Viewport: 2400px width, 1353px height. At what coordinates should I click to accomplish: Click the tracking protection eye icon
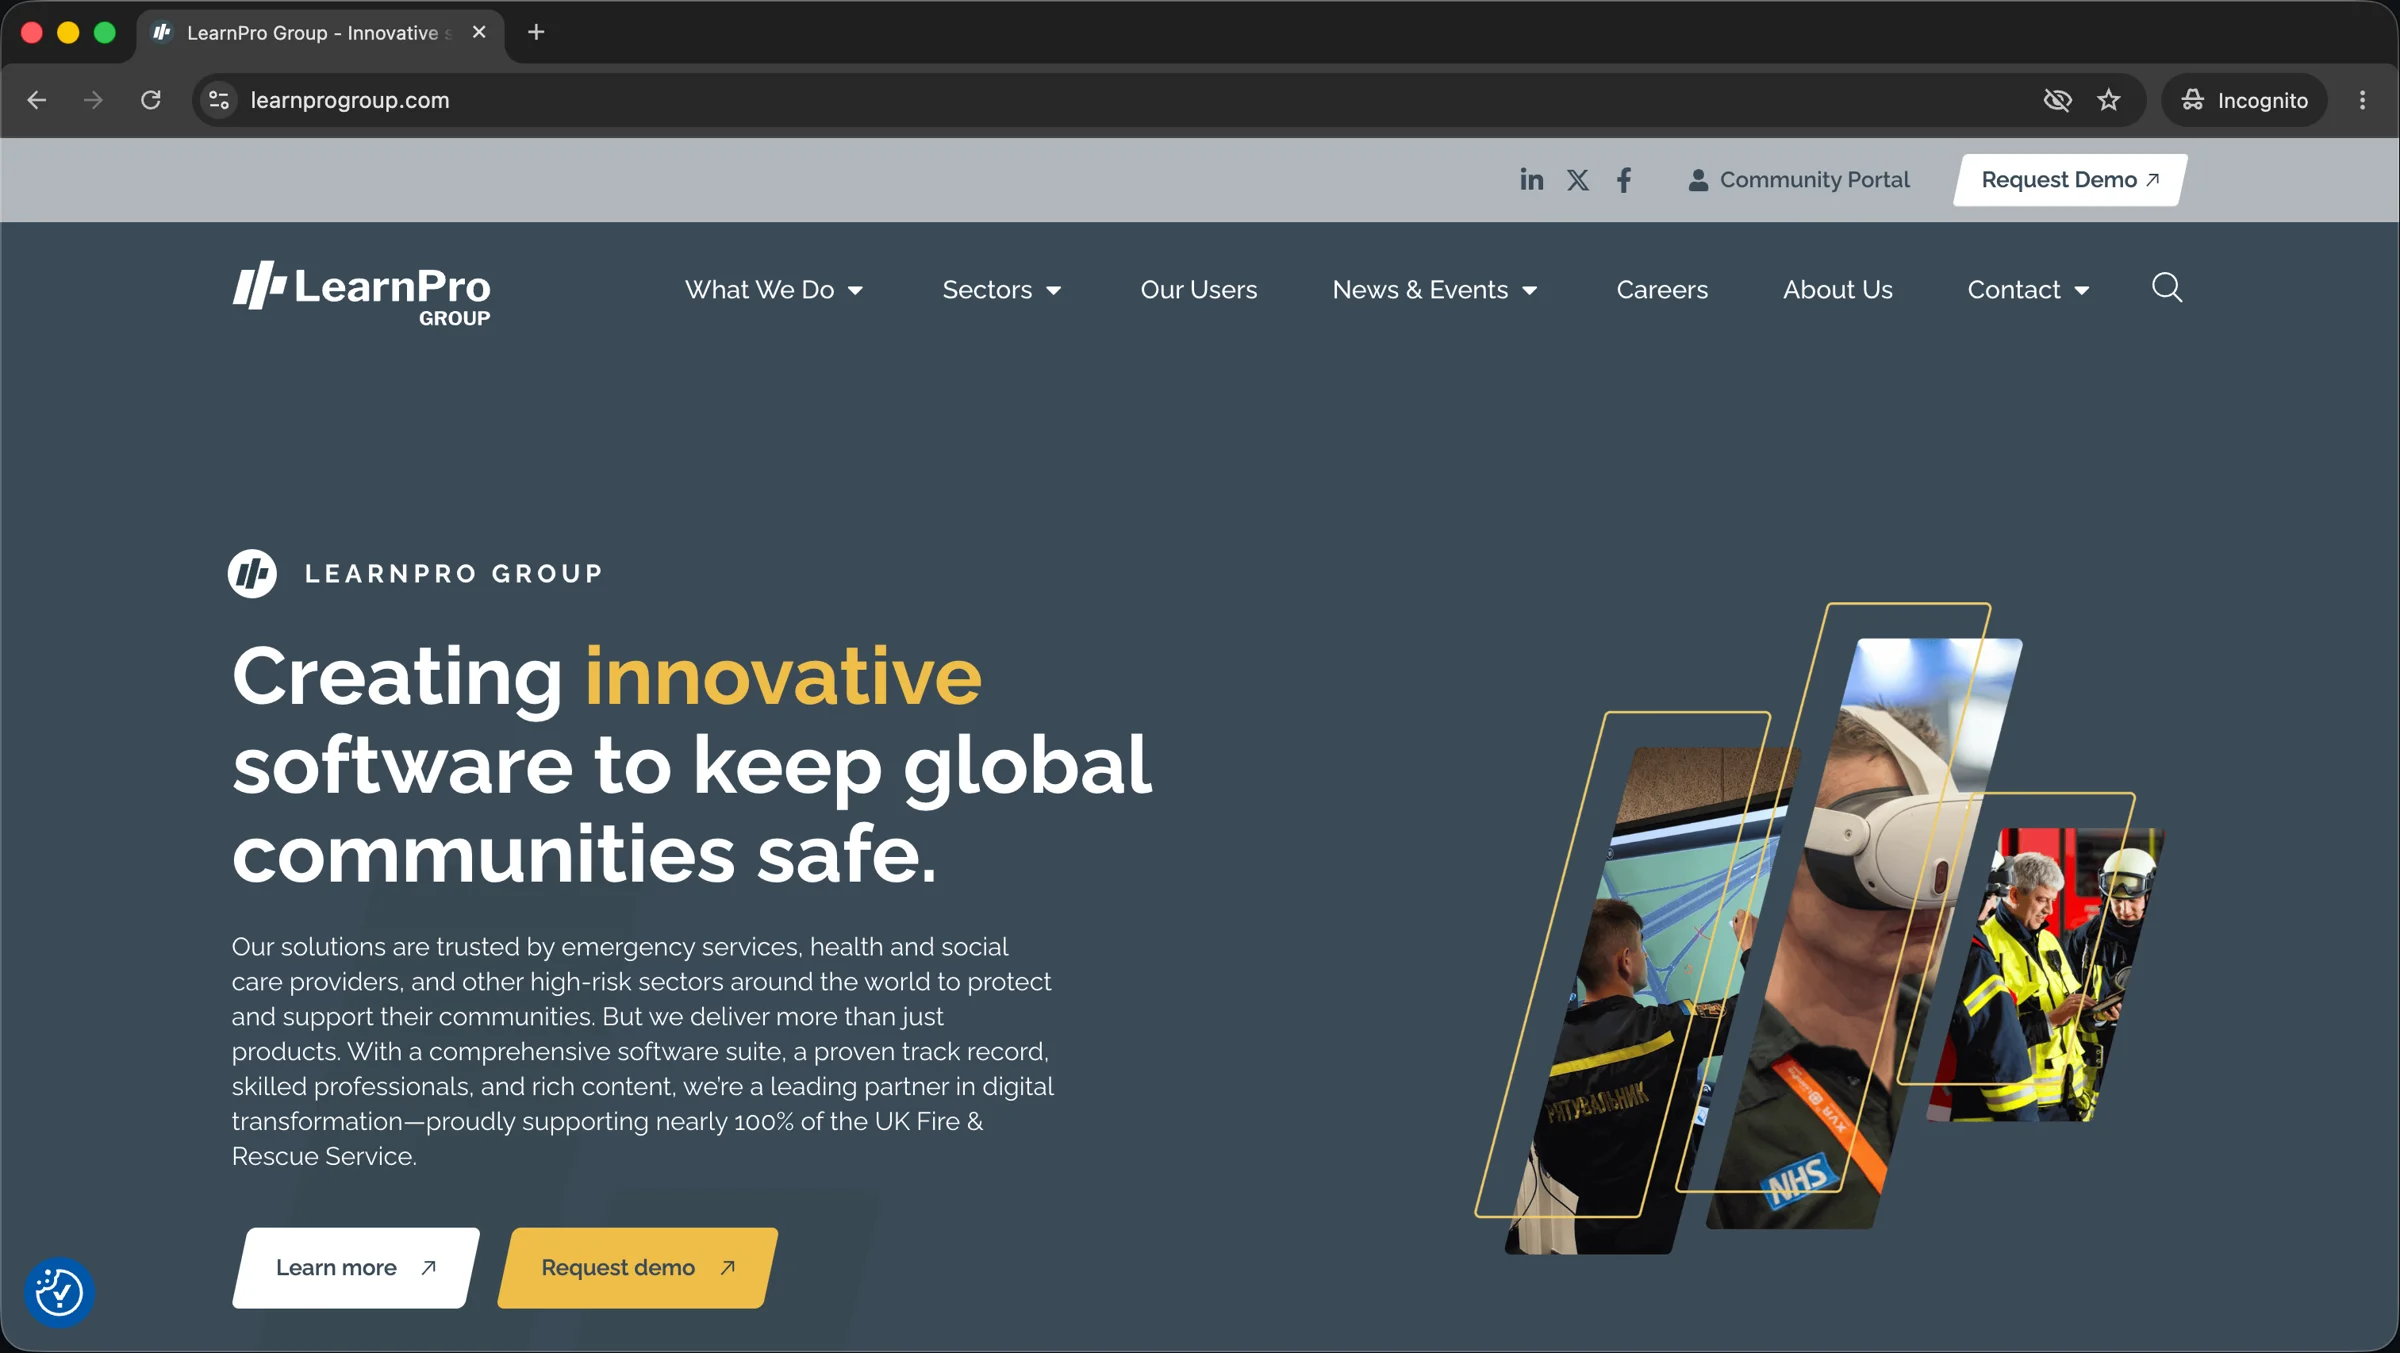pyautogui.click(x=2057, y=100)
